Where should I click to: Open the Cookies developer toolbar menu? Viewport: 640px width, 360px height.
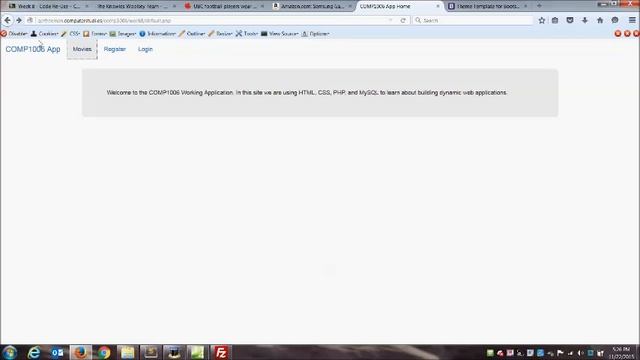click(x=44, y=33)
